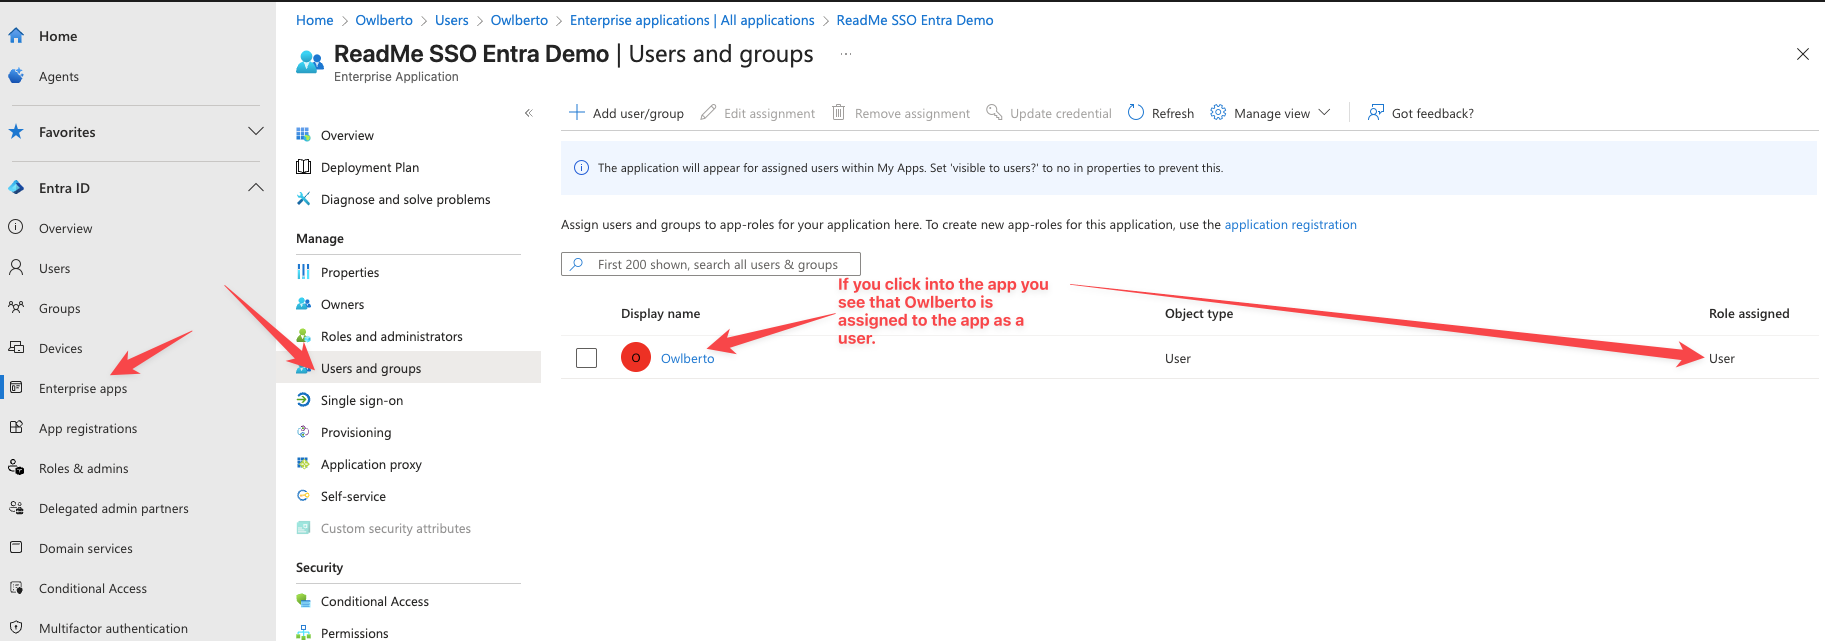Click the Entra ID diamond icon

point(16,188)
